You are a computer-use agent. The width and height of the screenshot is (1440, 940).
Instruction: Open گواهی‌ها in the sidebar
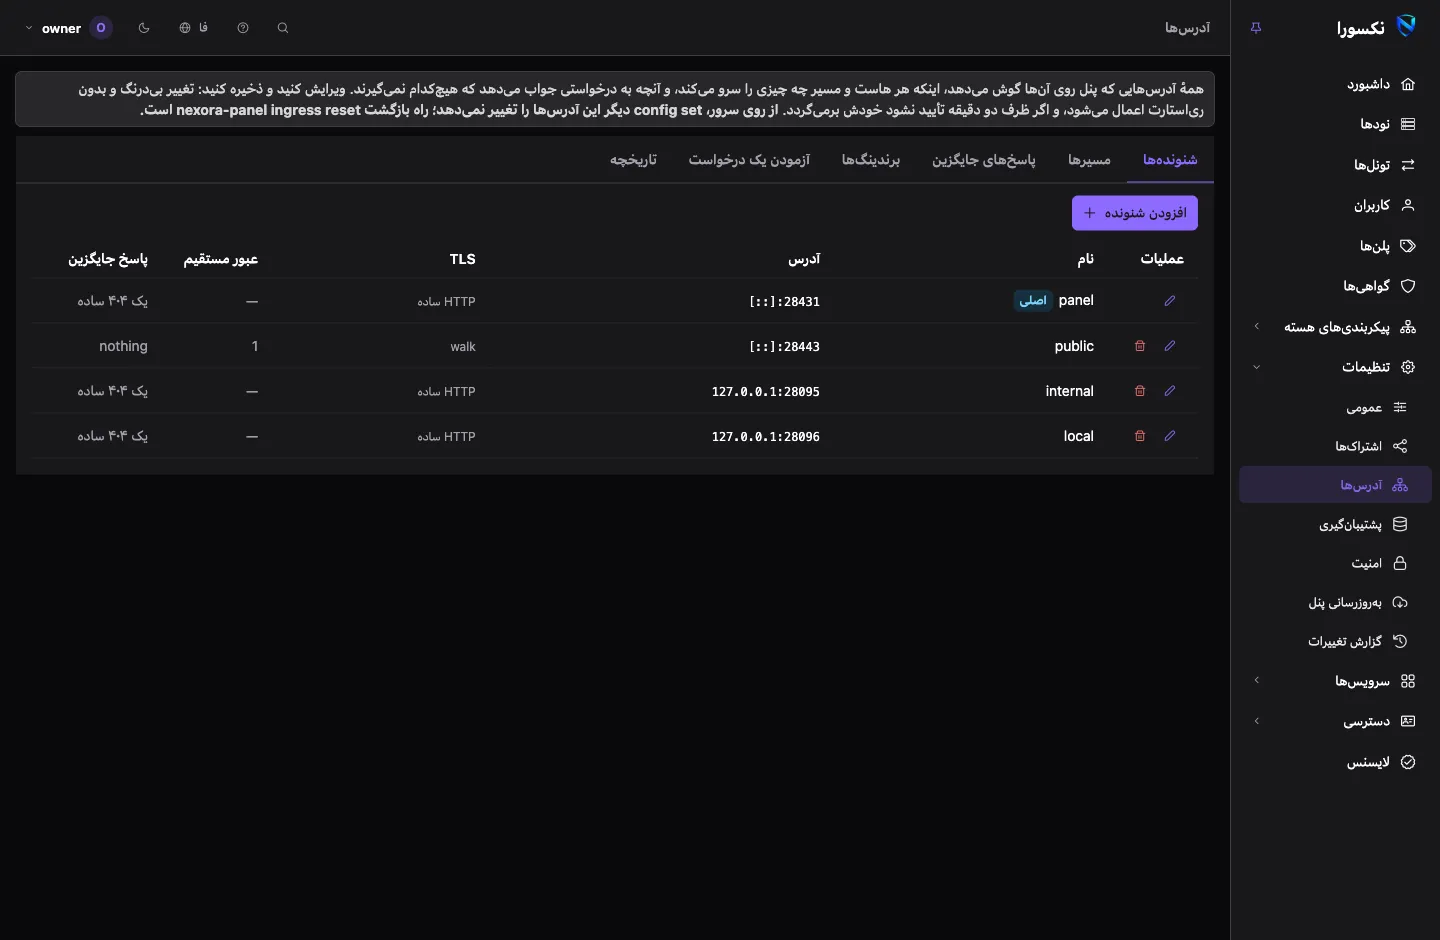(x=1335, y=286)
